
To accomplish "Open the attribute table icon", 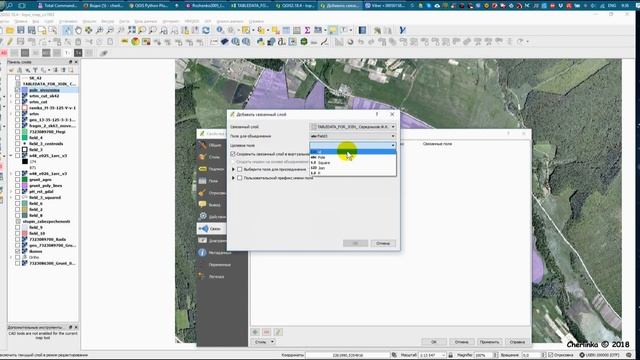I will pyautogui.click(x=286, y=30).
